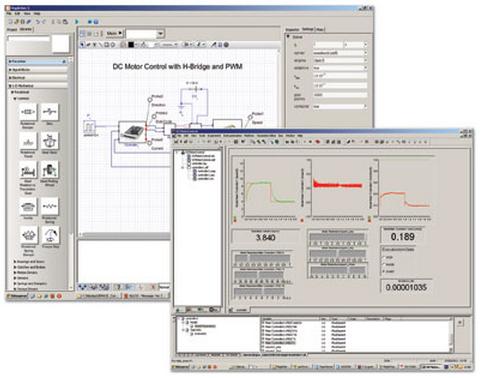
Task: Click the library search input field
Action: [x=29, y=39]
